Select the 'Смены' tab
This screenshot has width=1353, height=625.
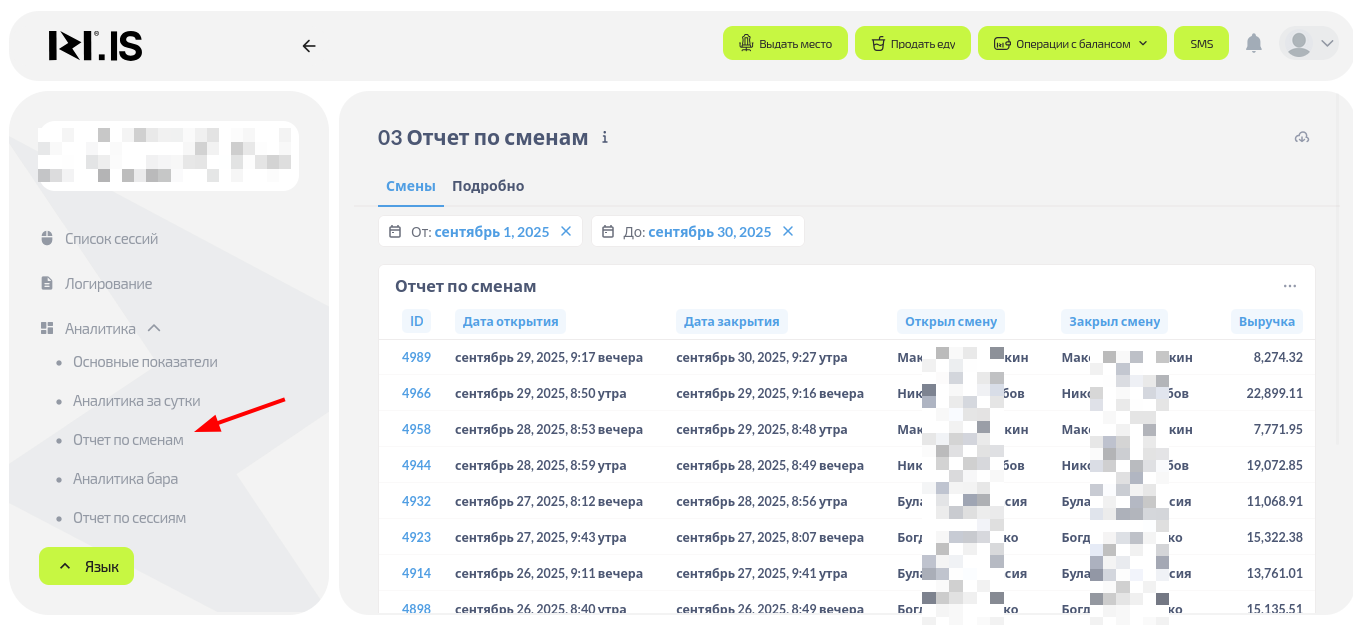click(410, 186)
